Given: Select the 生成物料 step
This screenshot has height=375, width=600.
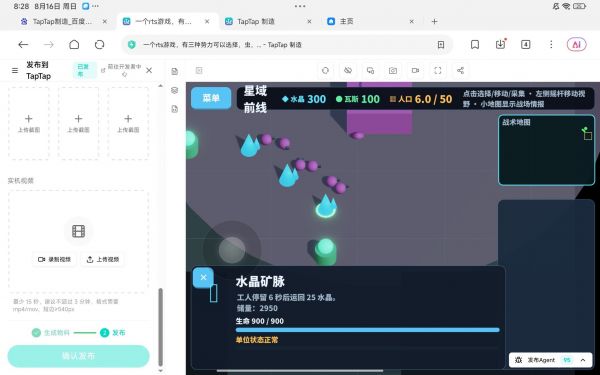Looking at the screenshot, I should (51, 333).
